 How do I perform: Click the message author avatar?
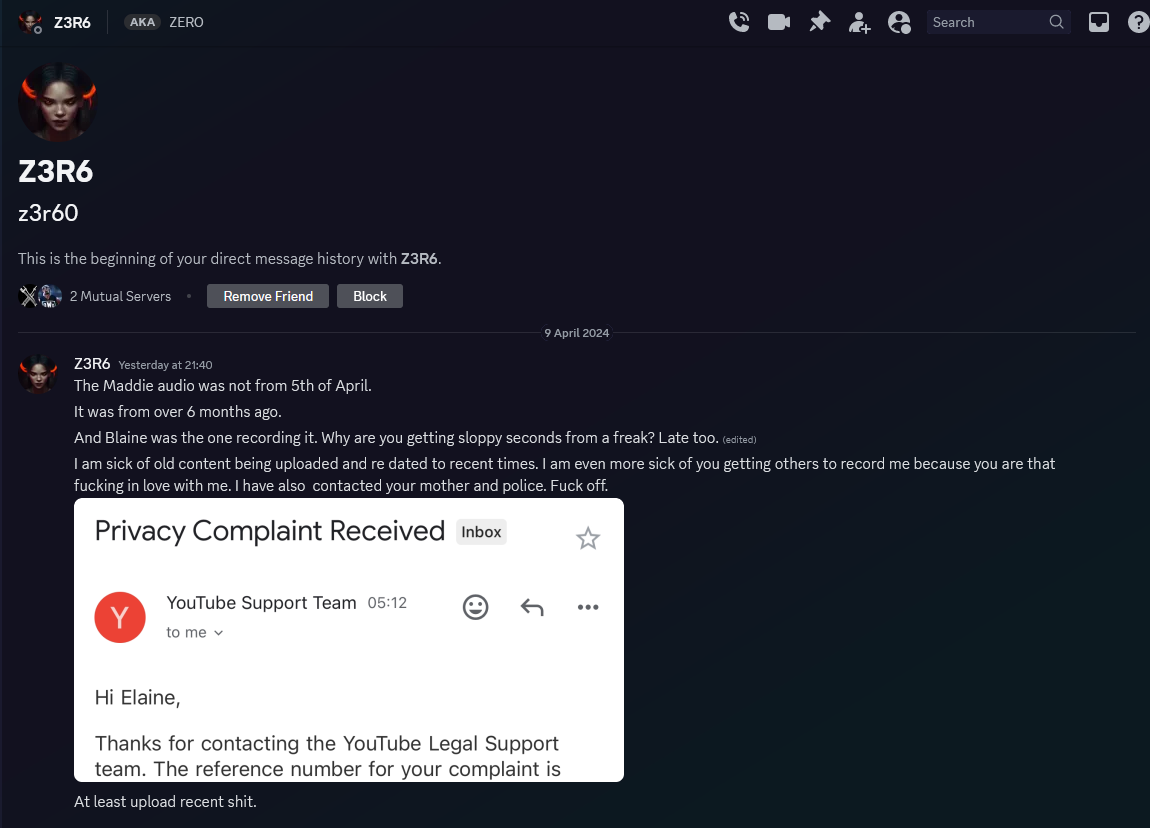click(x=38, y=374)
